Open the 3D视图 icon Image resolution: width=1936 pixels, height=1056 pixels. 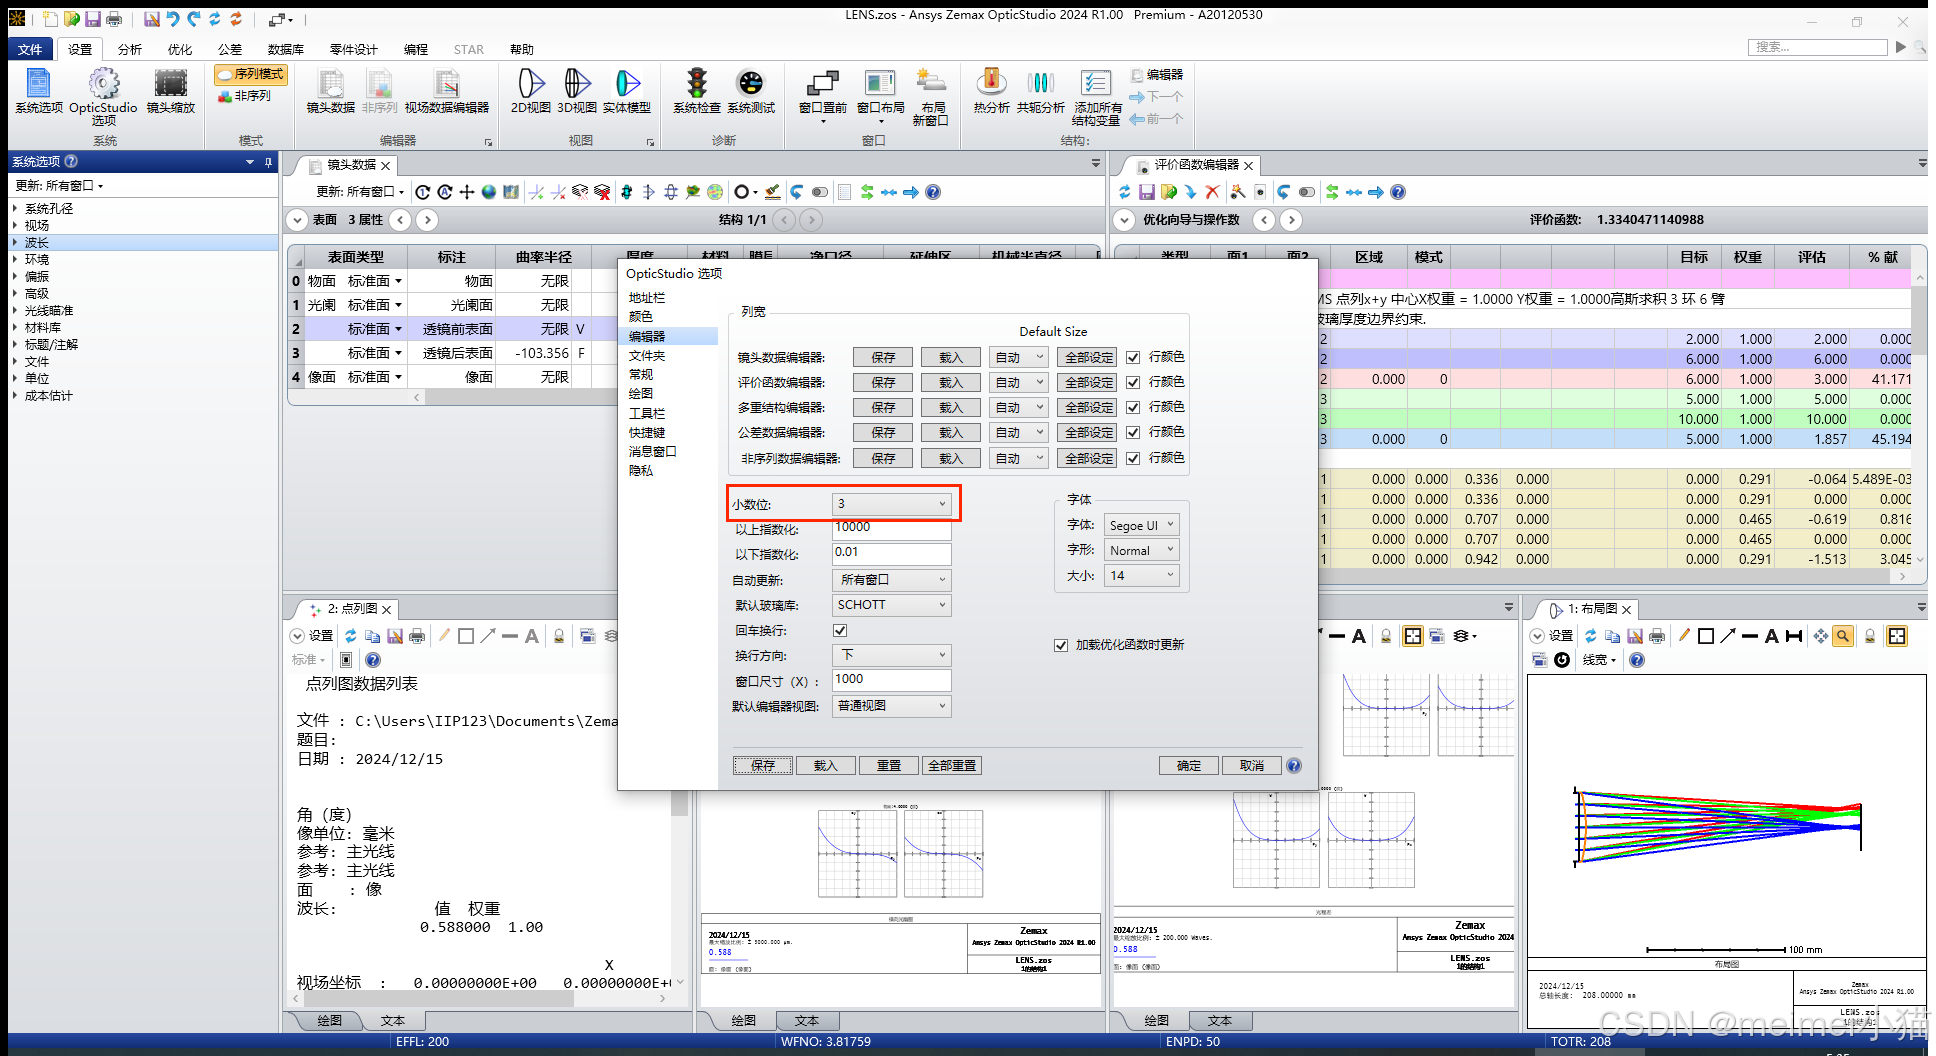(x=577, y=91)
